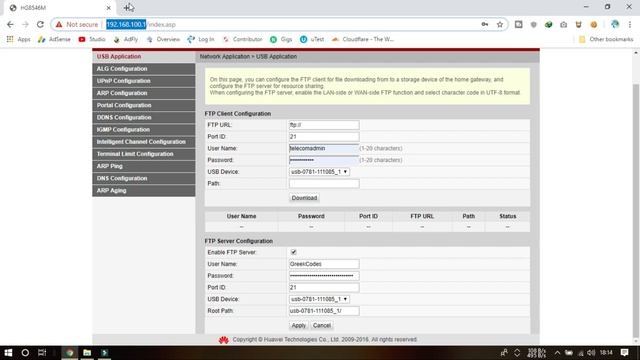The height and width of the screenshot is (360, 640).
Task: Open Intelligent Channel Configuration item
Action: tap(144, 142)
